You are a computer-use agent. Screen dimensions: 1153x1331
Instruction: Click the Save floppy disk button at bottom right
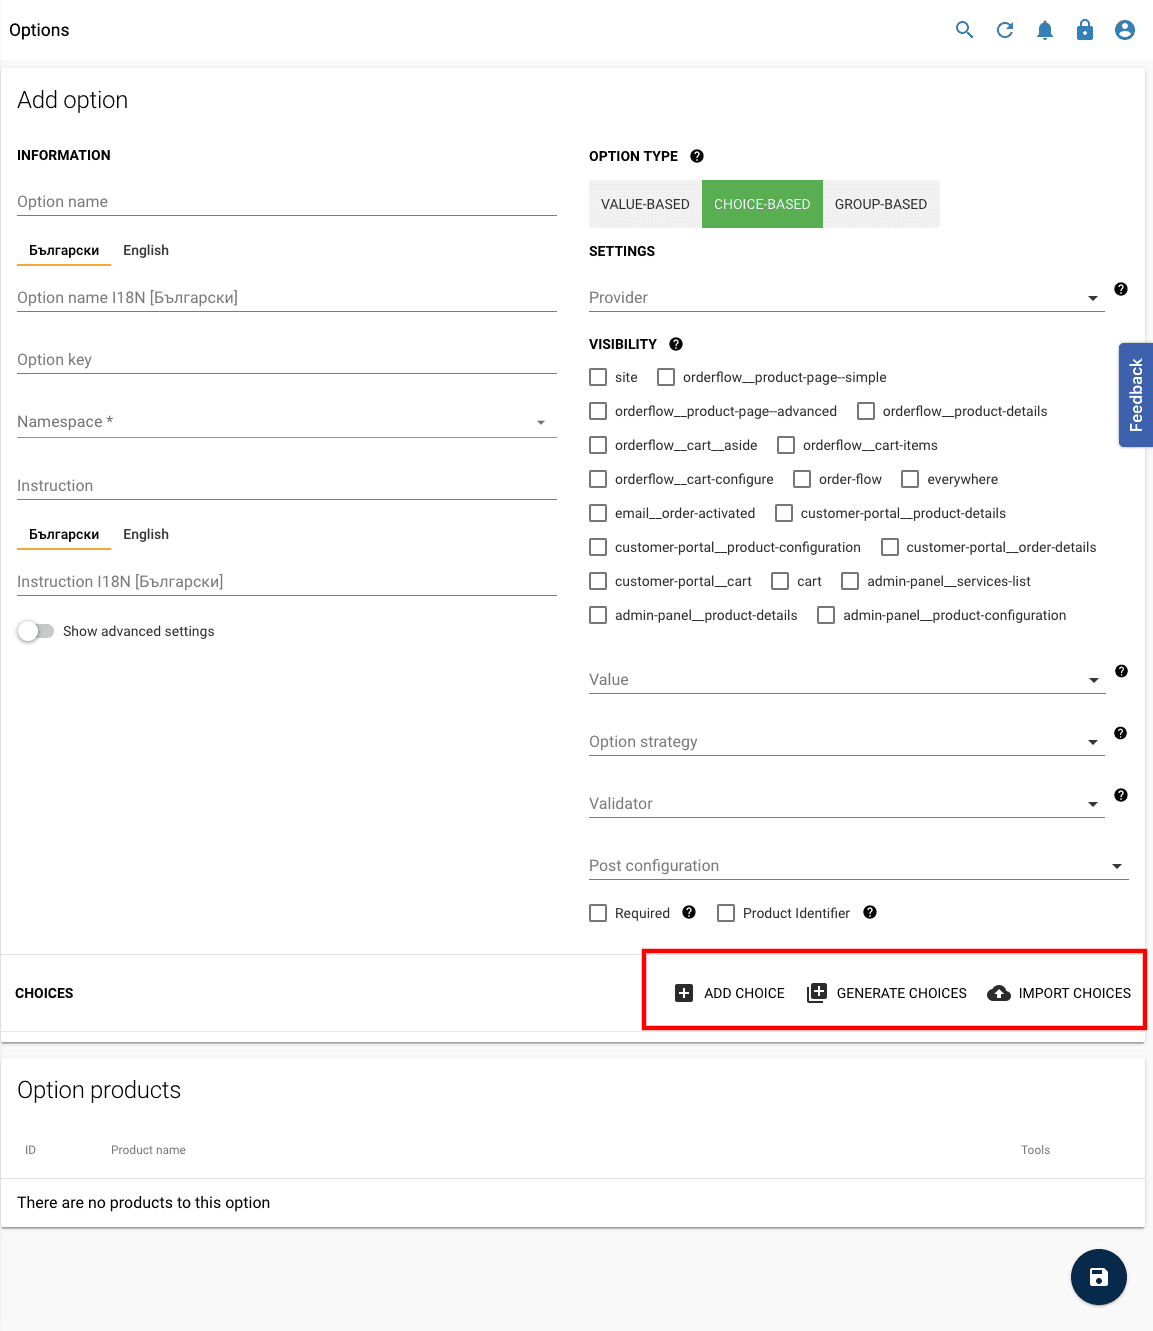point(1098,1277)
